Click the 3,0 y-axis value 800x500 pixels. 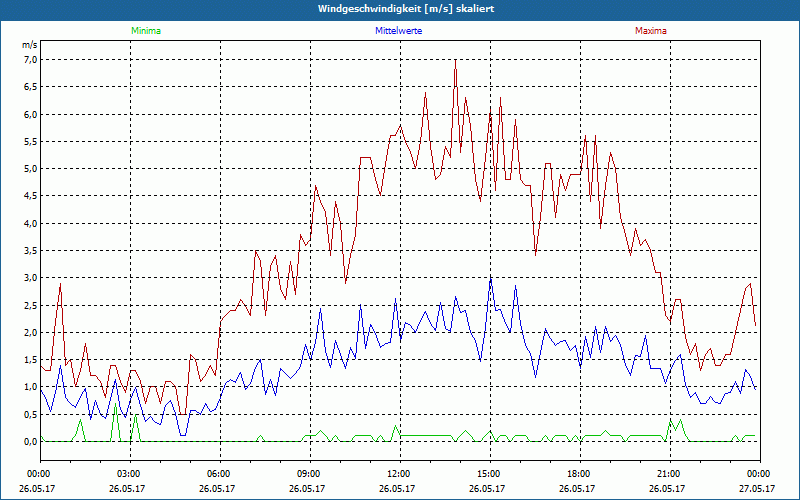31,278
